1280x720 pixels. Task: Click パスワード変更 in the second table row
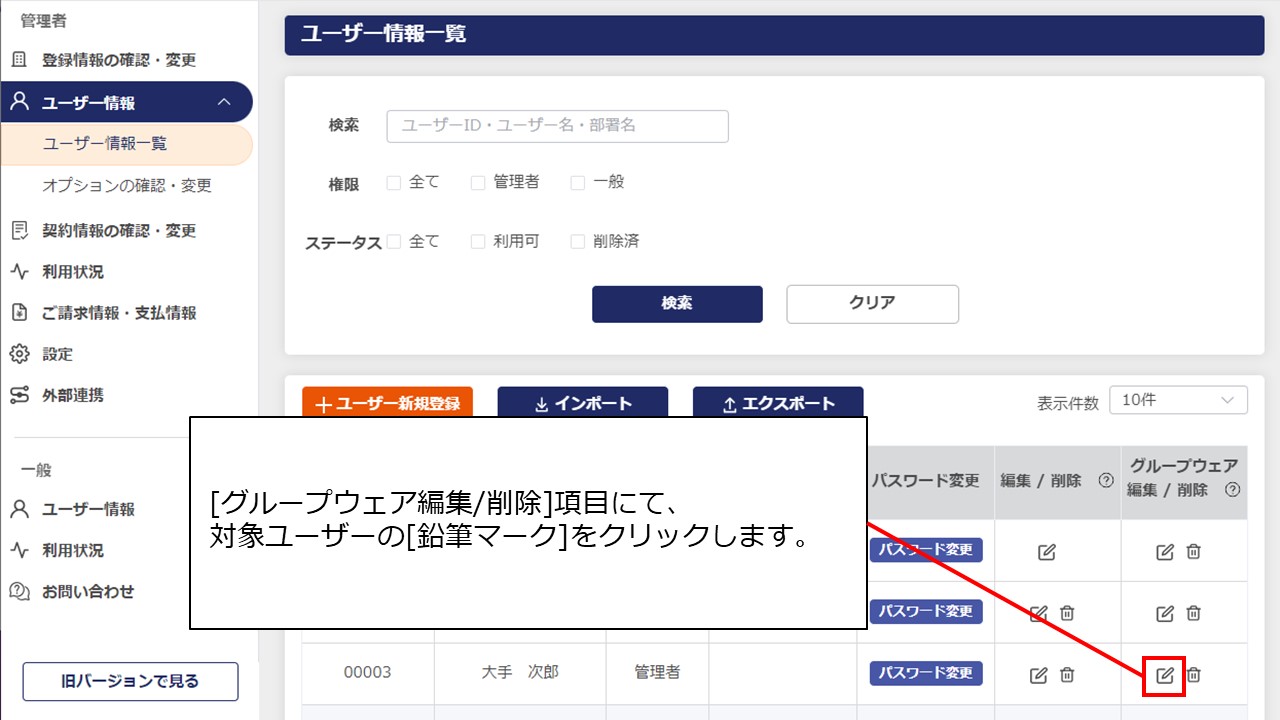tap(926, 611)
